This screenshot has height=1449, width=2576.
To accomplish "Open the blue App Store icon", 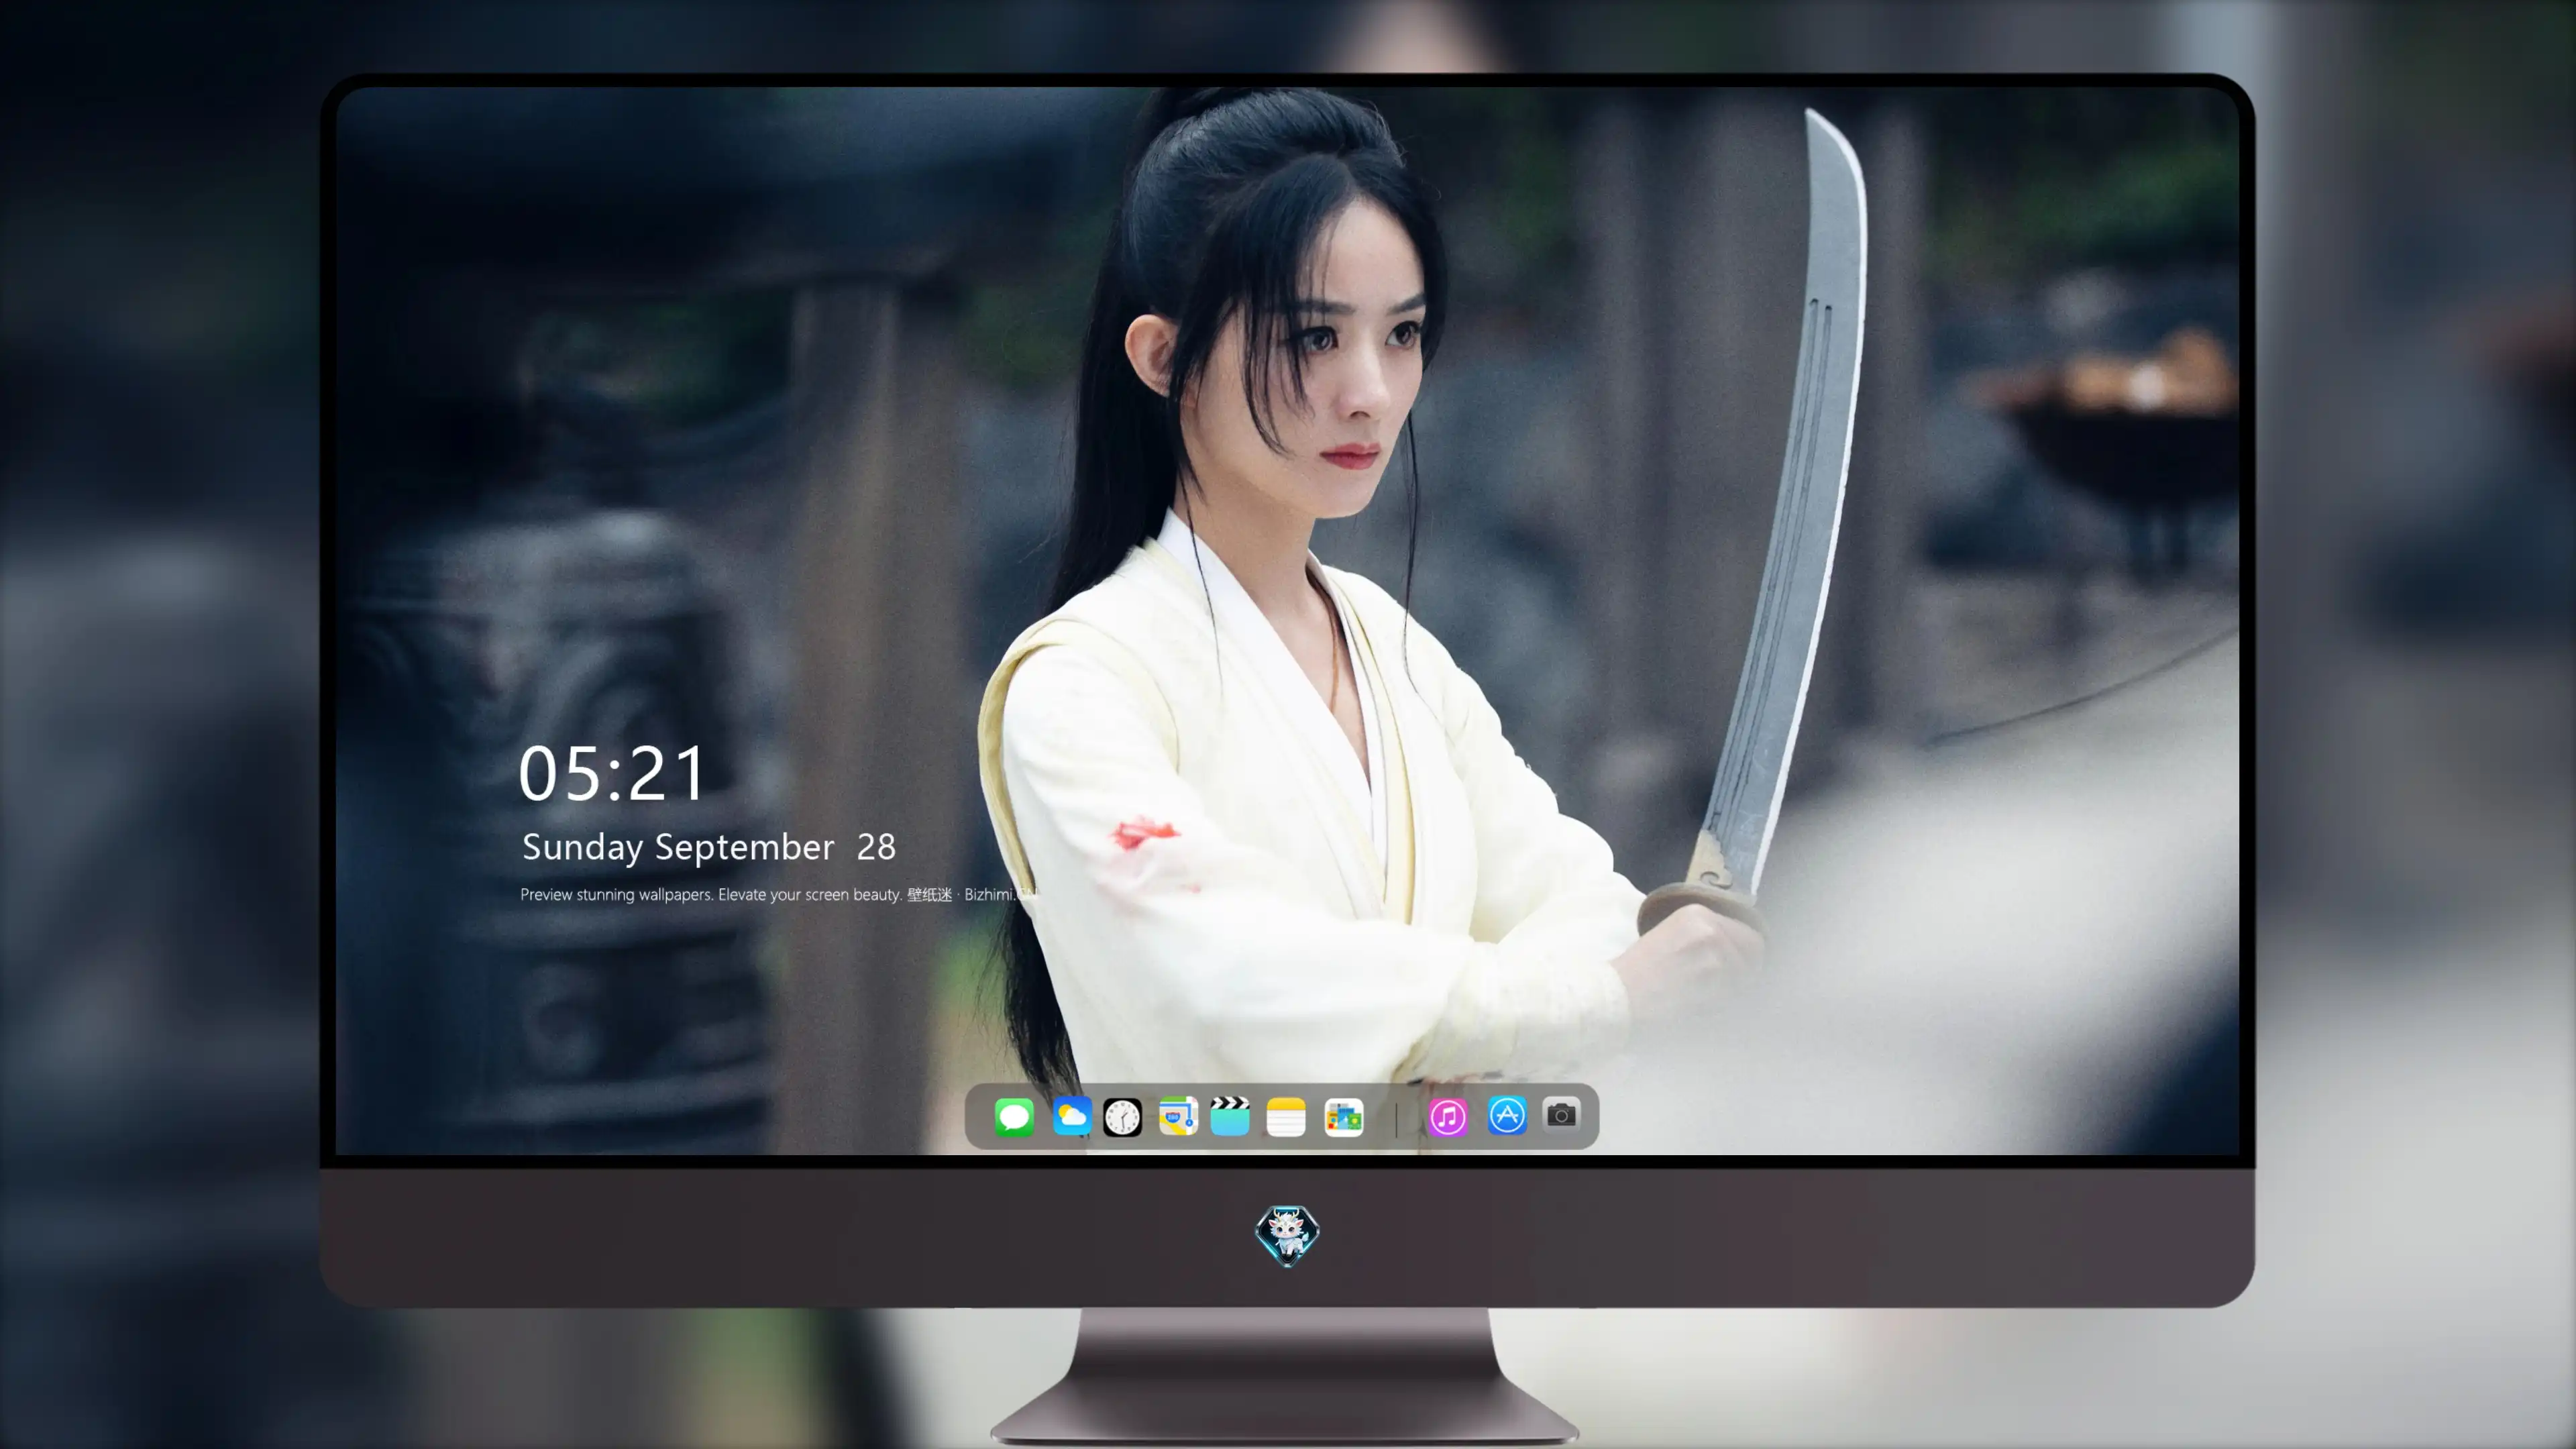I will point(1507,1115).
